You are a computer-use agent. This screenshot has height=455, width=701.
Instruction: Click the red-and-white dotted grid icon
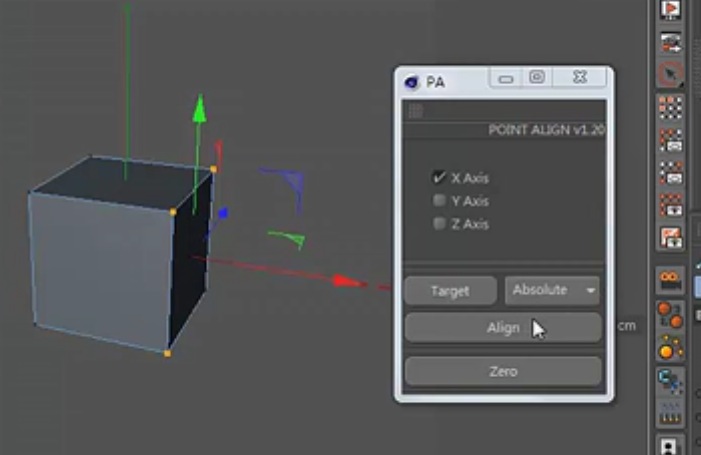click(x=671, y=108)
